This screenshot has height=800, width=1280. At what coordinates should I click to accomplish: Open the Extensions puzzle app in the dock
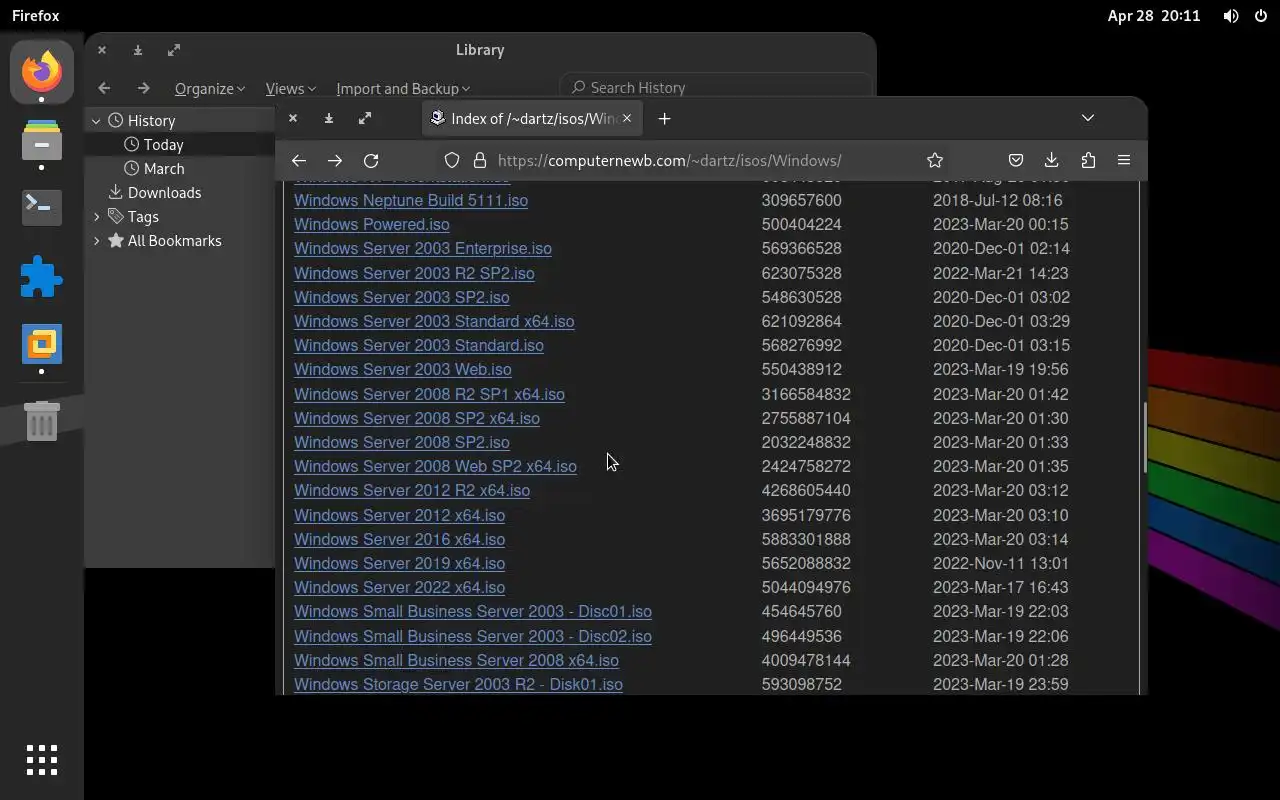click(x=42, y=276)
